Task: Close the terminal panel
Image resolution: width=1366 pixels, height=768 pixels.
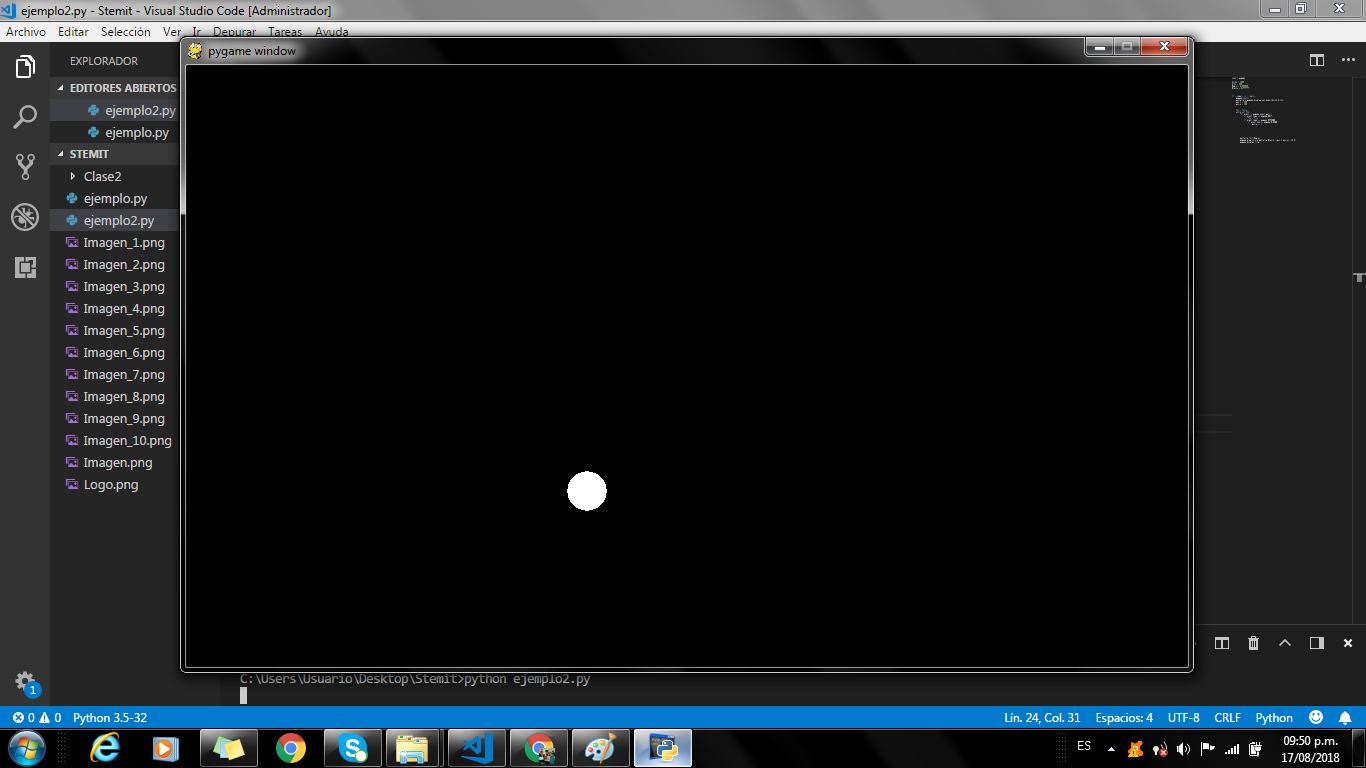Action: click(x=1348, y=643)
